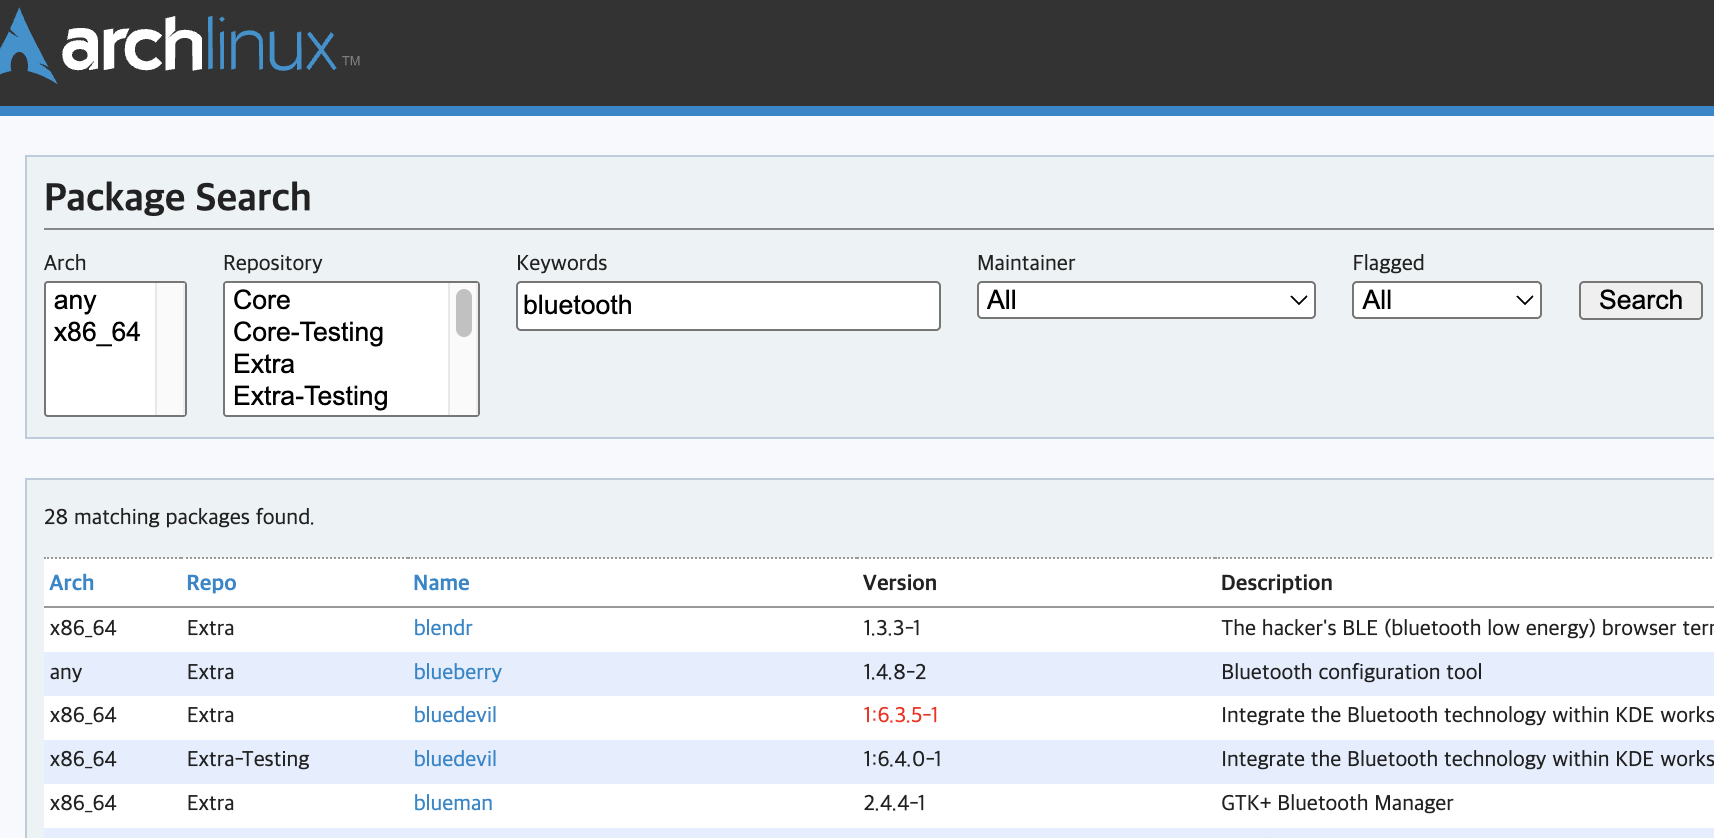The width and height of the screenshot is (1714, 838).
Task: Click 'GTK+ Bluetooth Manager' description
Action: pos(1337,803)
